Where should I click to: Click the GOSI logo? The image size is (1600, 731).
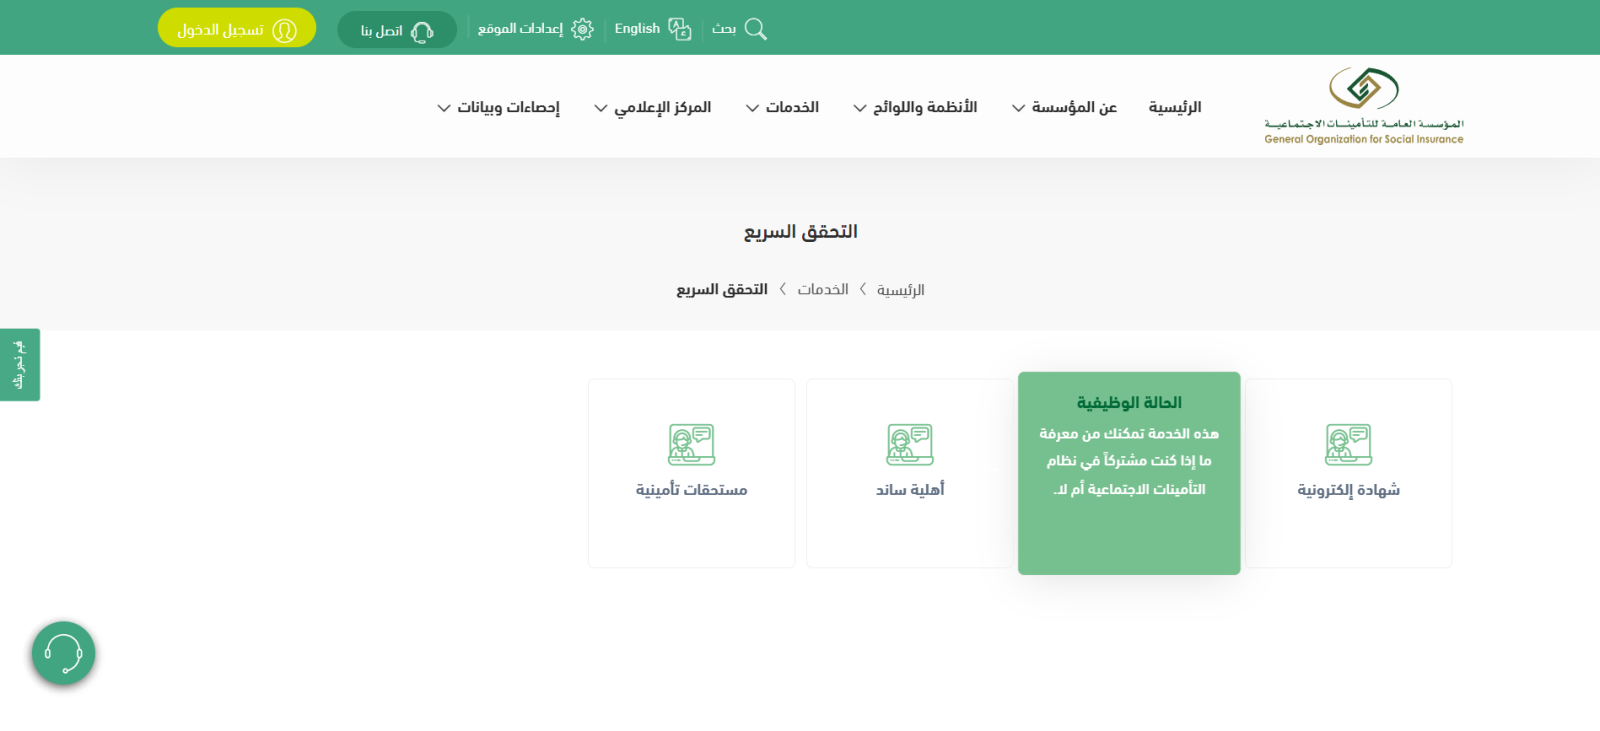pyautogui.click(x=1363, y=106)
